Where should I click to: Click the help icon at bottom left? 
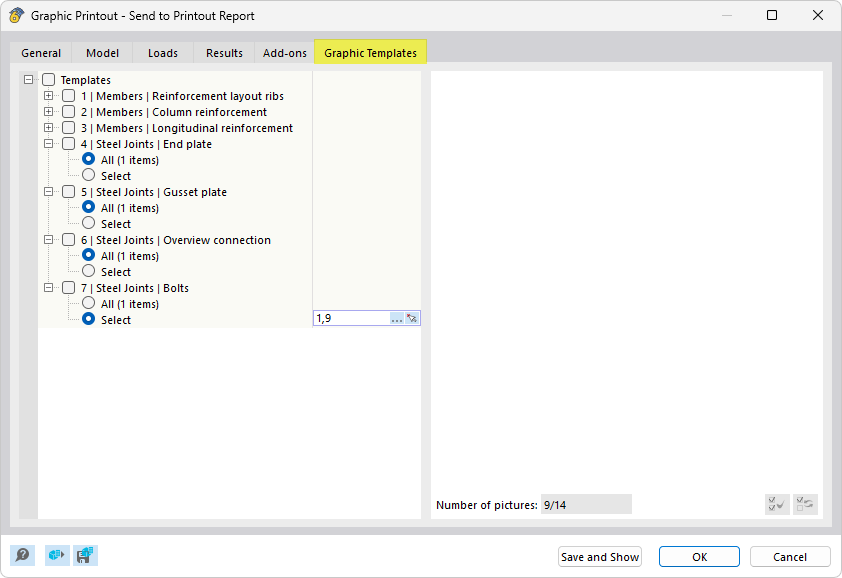point(22,556)
